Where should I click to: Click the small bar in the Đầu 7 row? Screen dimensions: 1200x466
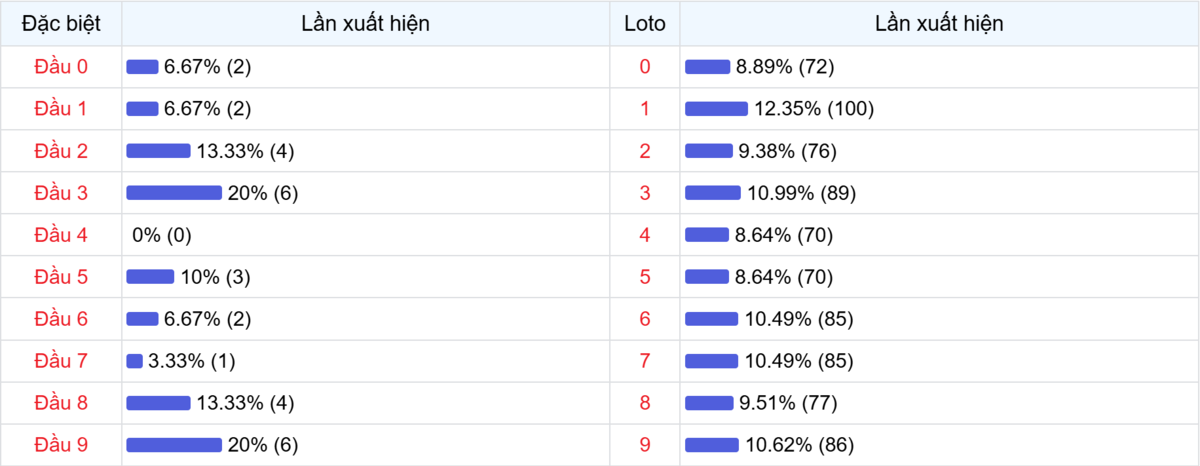click(x=134, y=361)
